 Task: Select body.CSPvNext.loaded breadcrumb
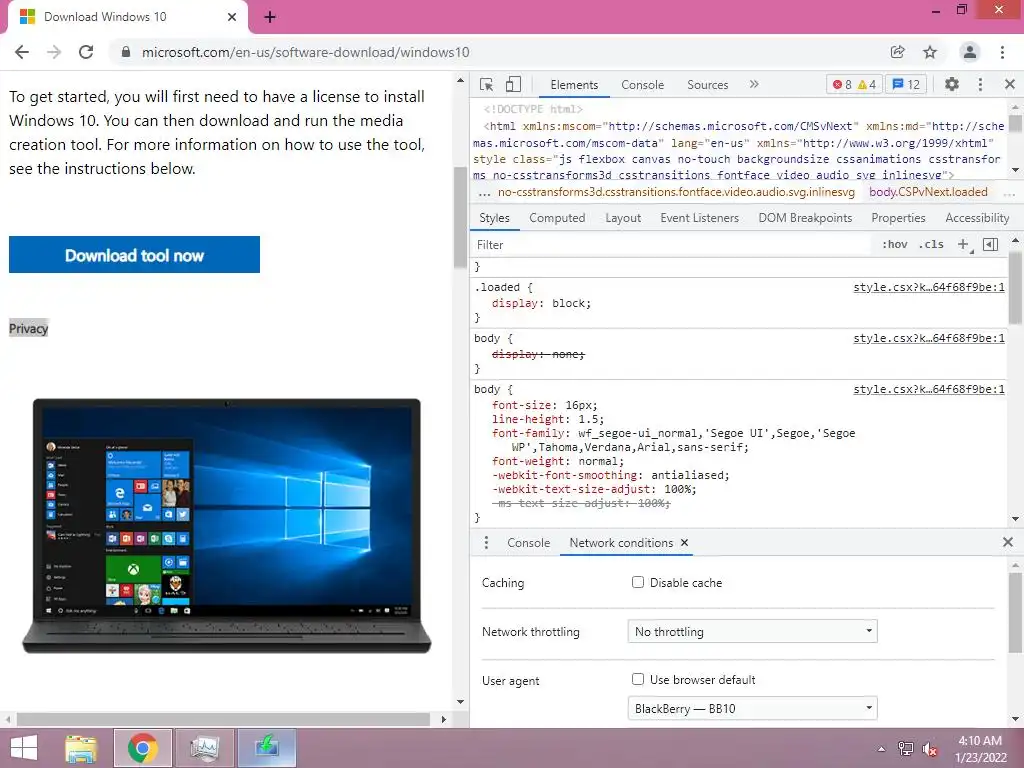click(x=928, y=192)
